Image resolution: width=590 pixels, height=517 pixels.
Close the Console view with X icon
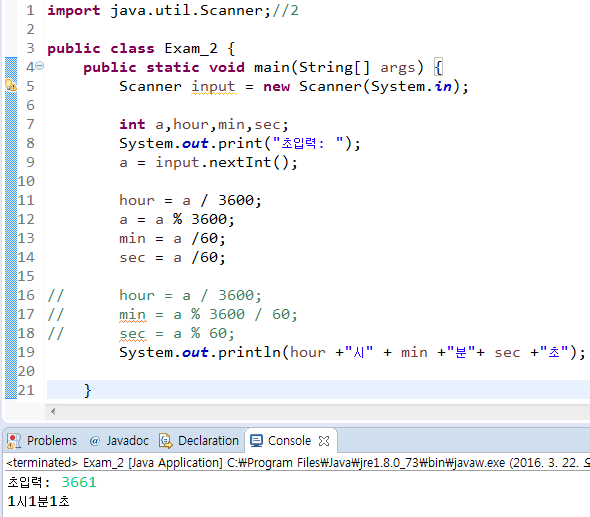[324, 441]
